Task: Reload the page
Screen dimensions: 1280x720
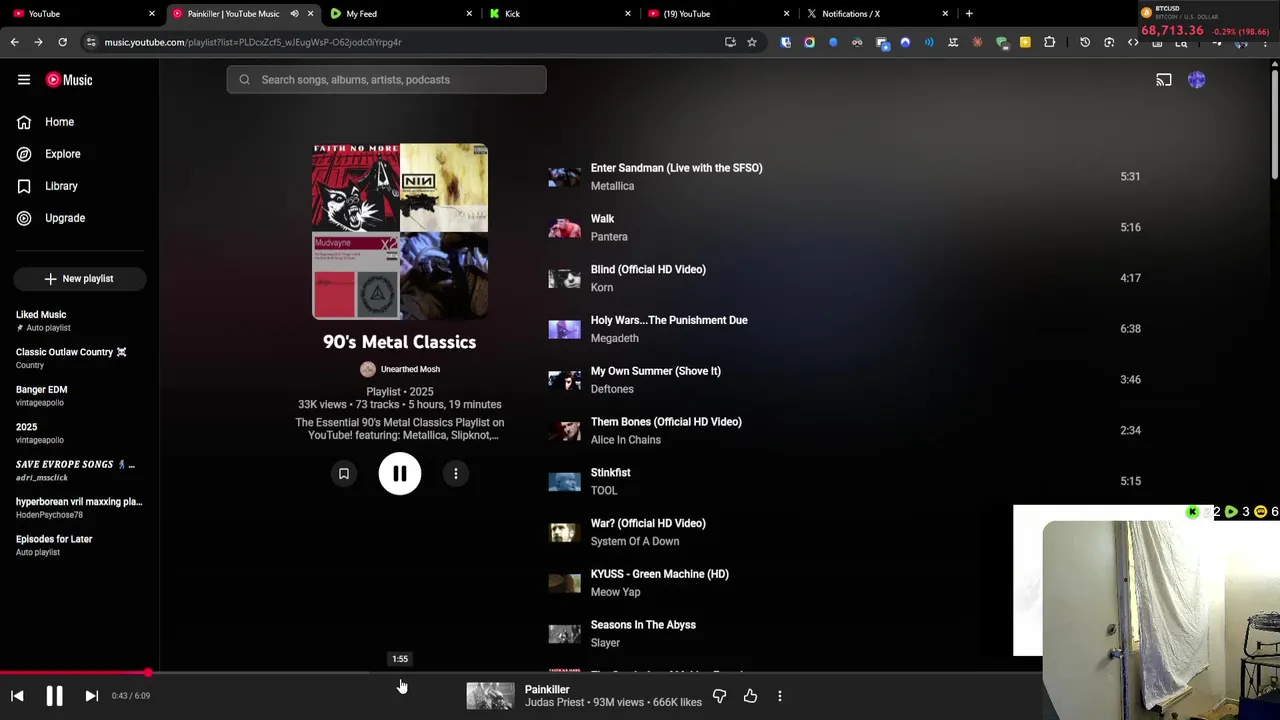Action: click(x=62, y=42)
